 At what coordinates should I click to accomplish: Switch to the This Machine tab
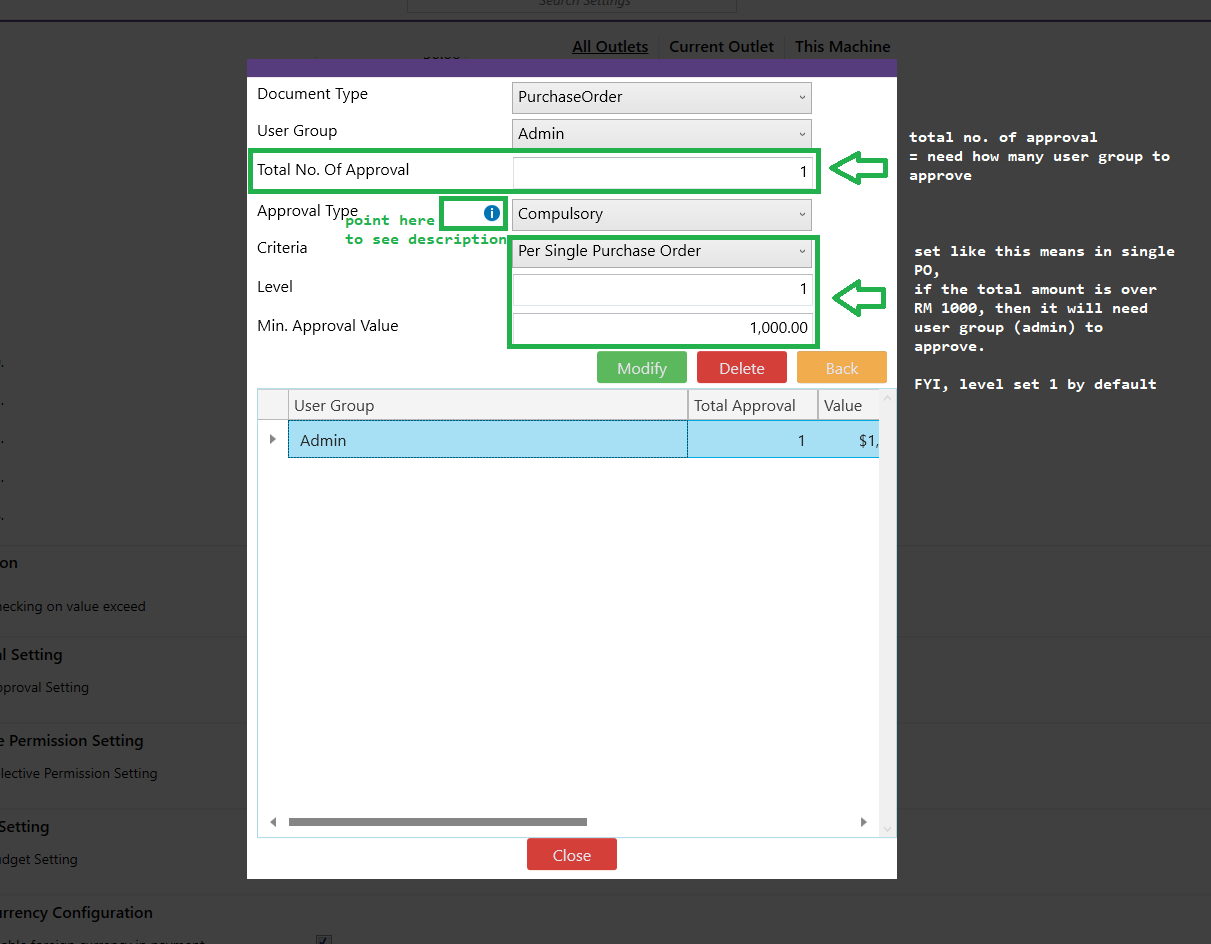tap(842, 47)
